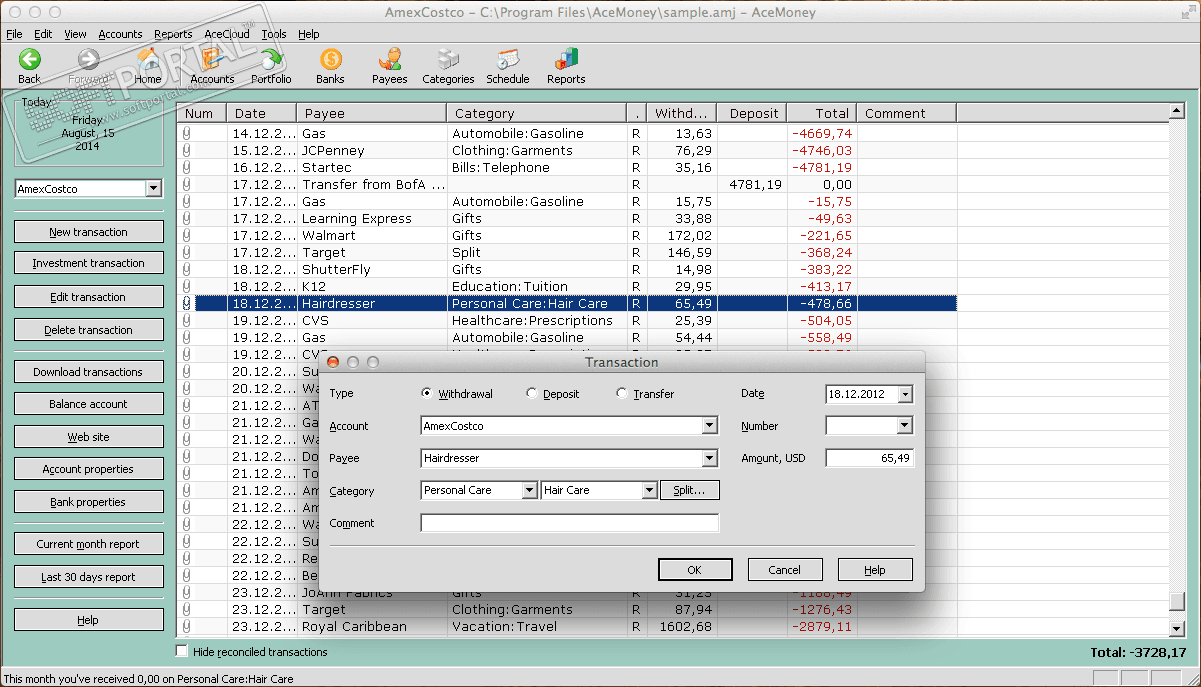Sort by Payee column header
The width and height of the screenshot is (1201, 687).
pyautogui.click(x=371, y=113)
